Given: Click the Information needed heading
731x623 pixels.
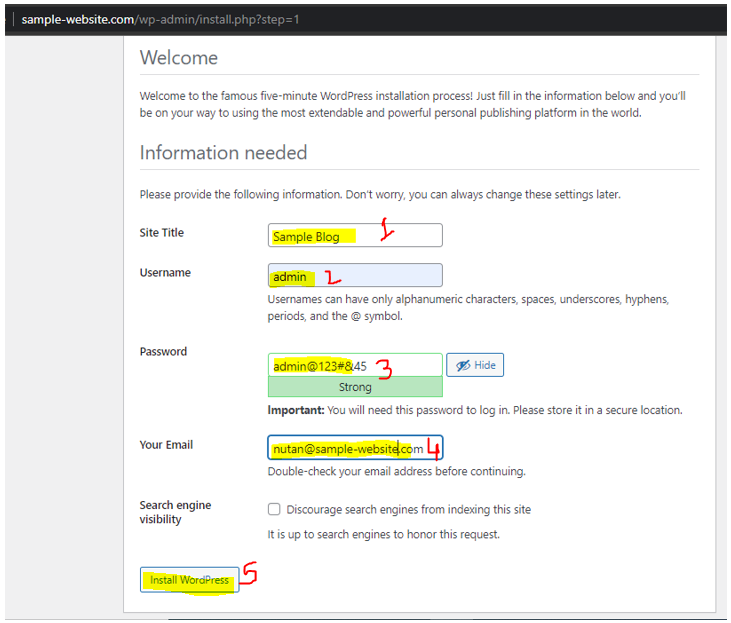Looking at the screenshot, I should point(223,153).
